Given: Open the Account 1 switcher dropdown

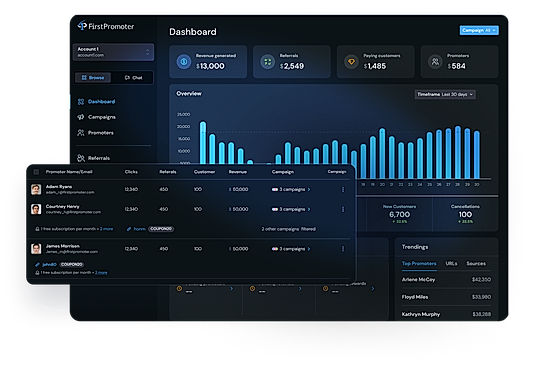Looking at the screenshot, I should coord(113,52).
